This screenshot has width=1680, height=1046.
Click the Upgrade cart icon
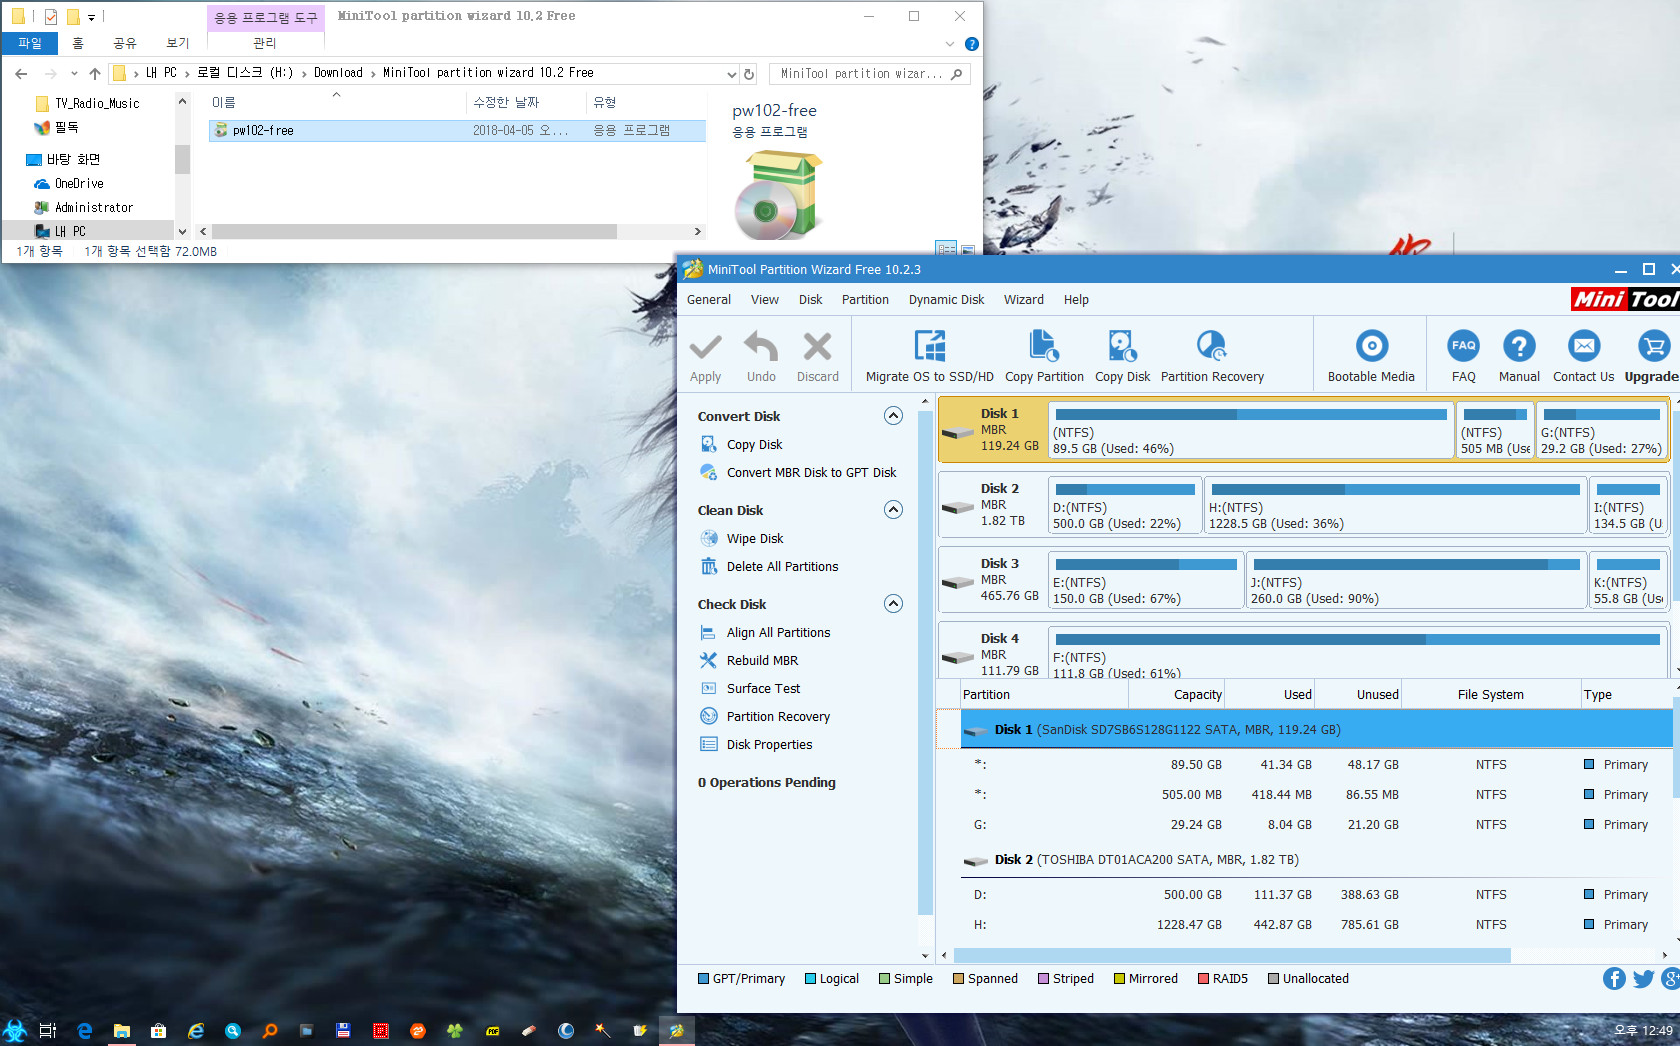(x=1653, y=346)
